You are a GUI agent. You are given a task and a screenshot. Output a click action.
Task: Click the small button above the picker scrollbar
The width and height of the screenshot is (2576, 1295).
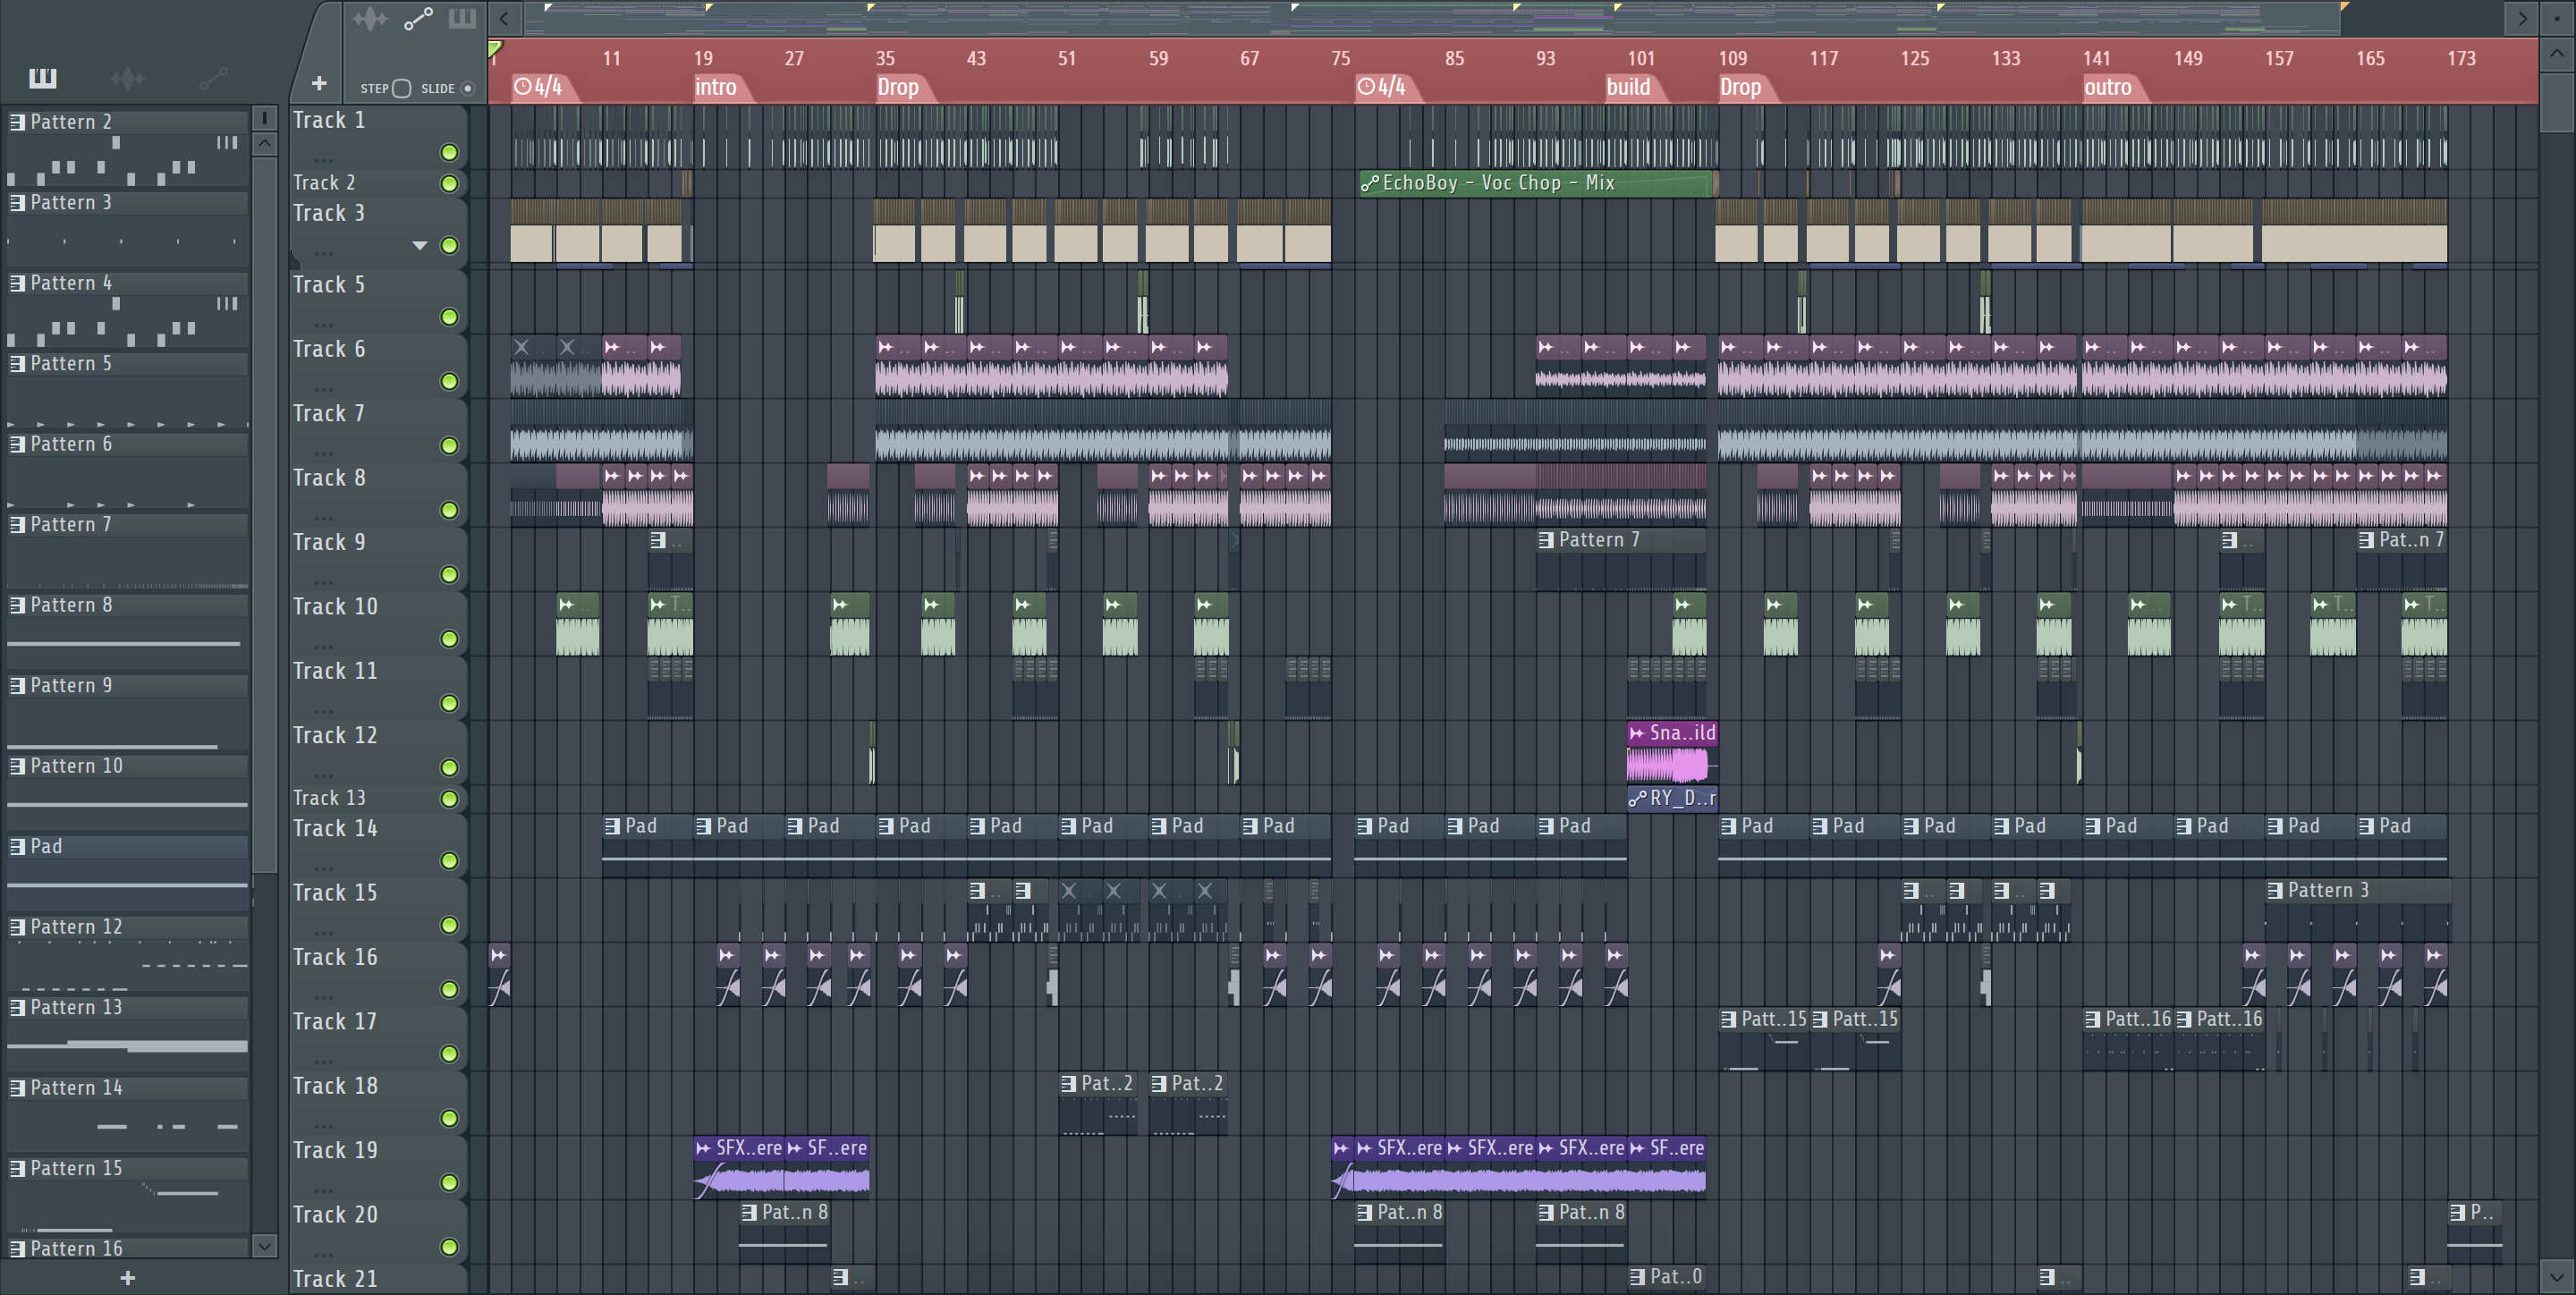click(264, 118)
